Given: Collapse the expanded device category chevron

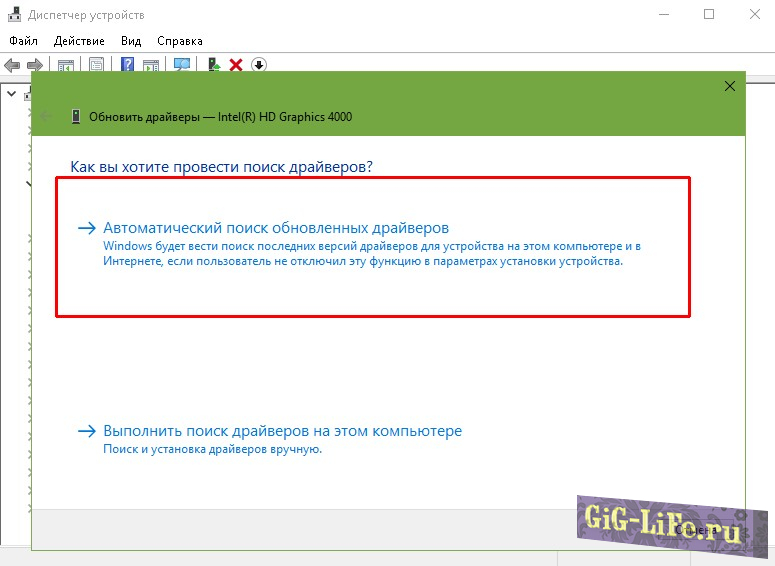Looking at the screenshot, I should pos(28,184).
